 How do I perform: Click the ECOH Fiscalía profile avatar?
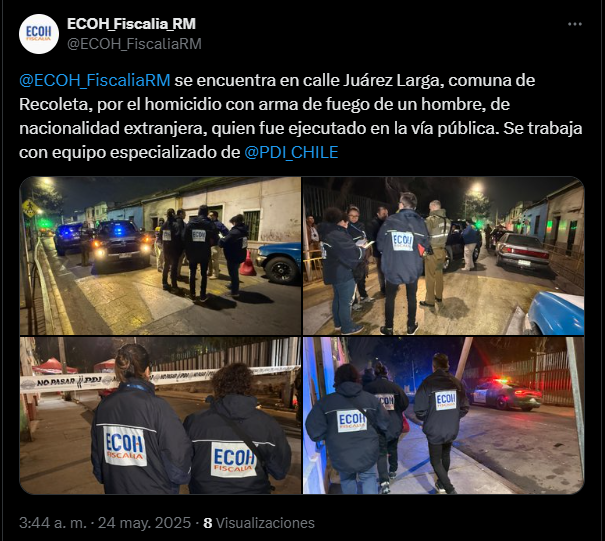click(39, 34)
